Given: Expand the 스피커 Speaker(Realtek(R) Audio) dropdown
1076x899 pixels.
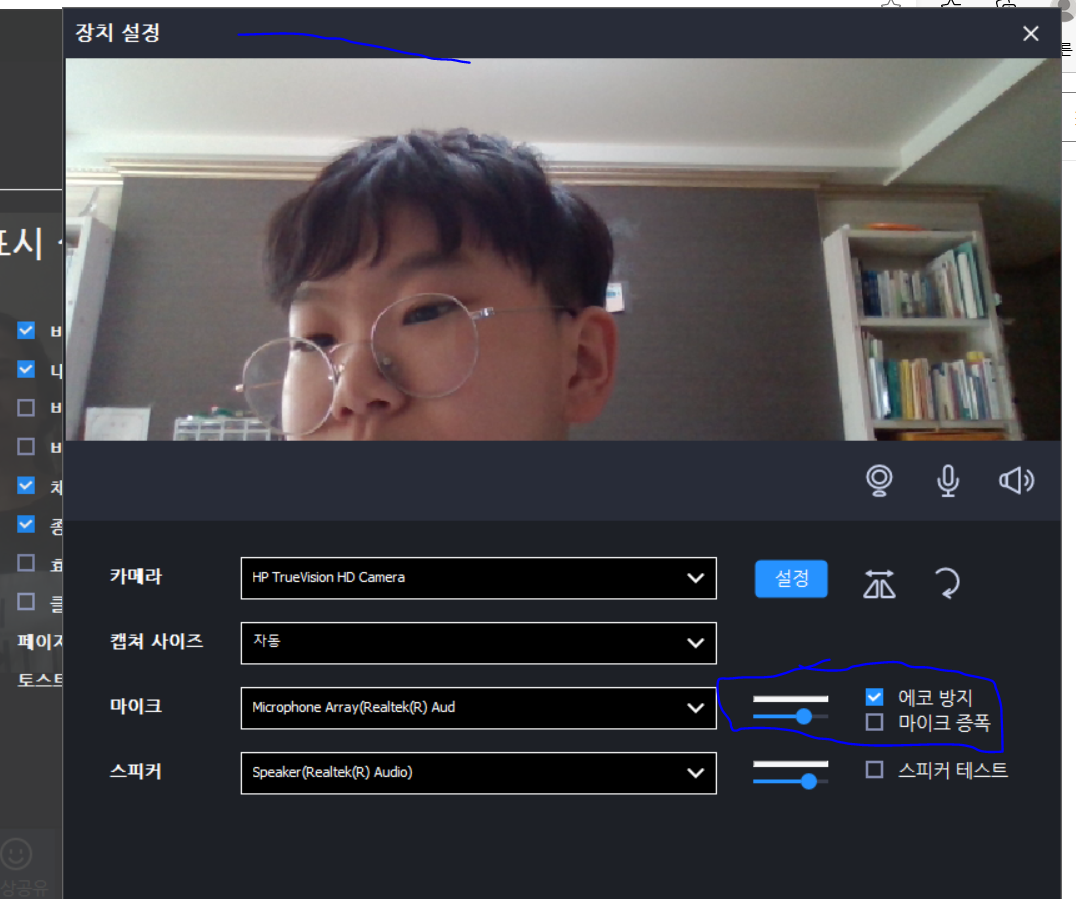Looking at the screenshot, I should 478,773.
